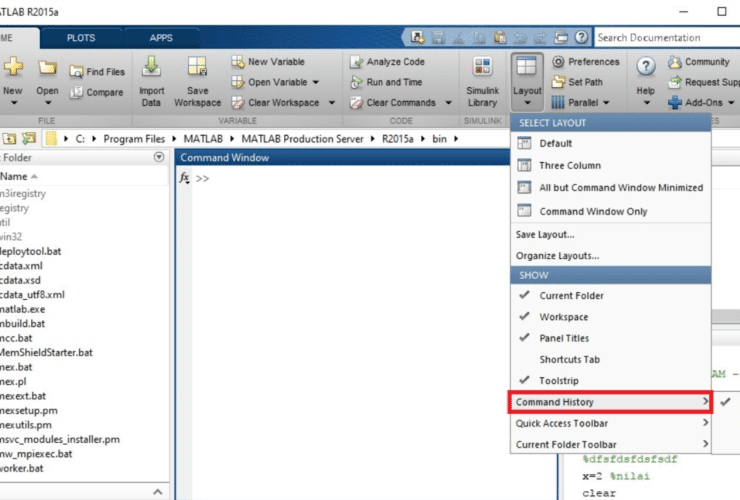Click the quick access help icon
This screenshot has height=500, width=740.
(581, 37)
